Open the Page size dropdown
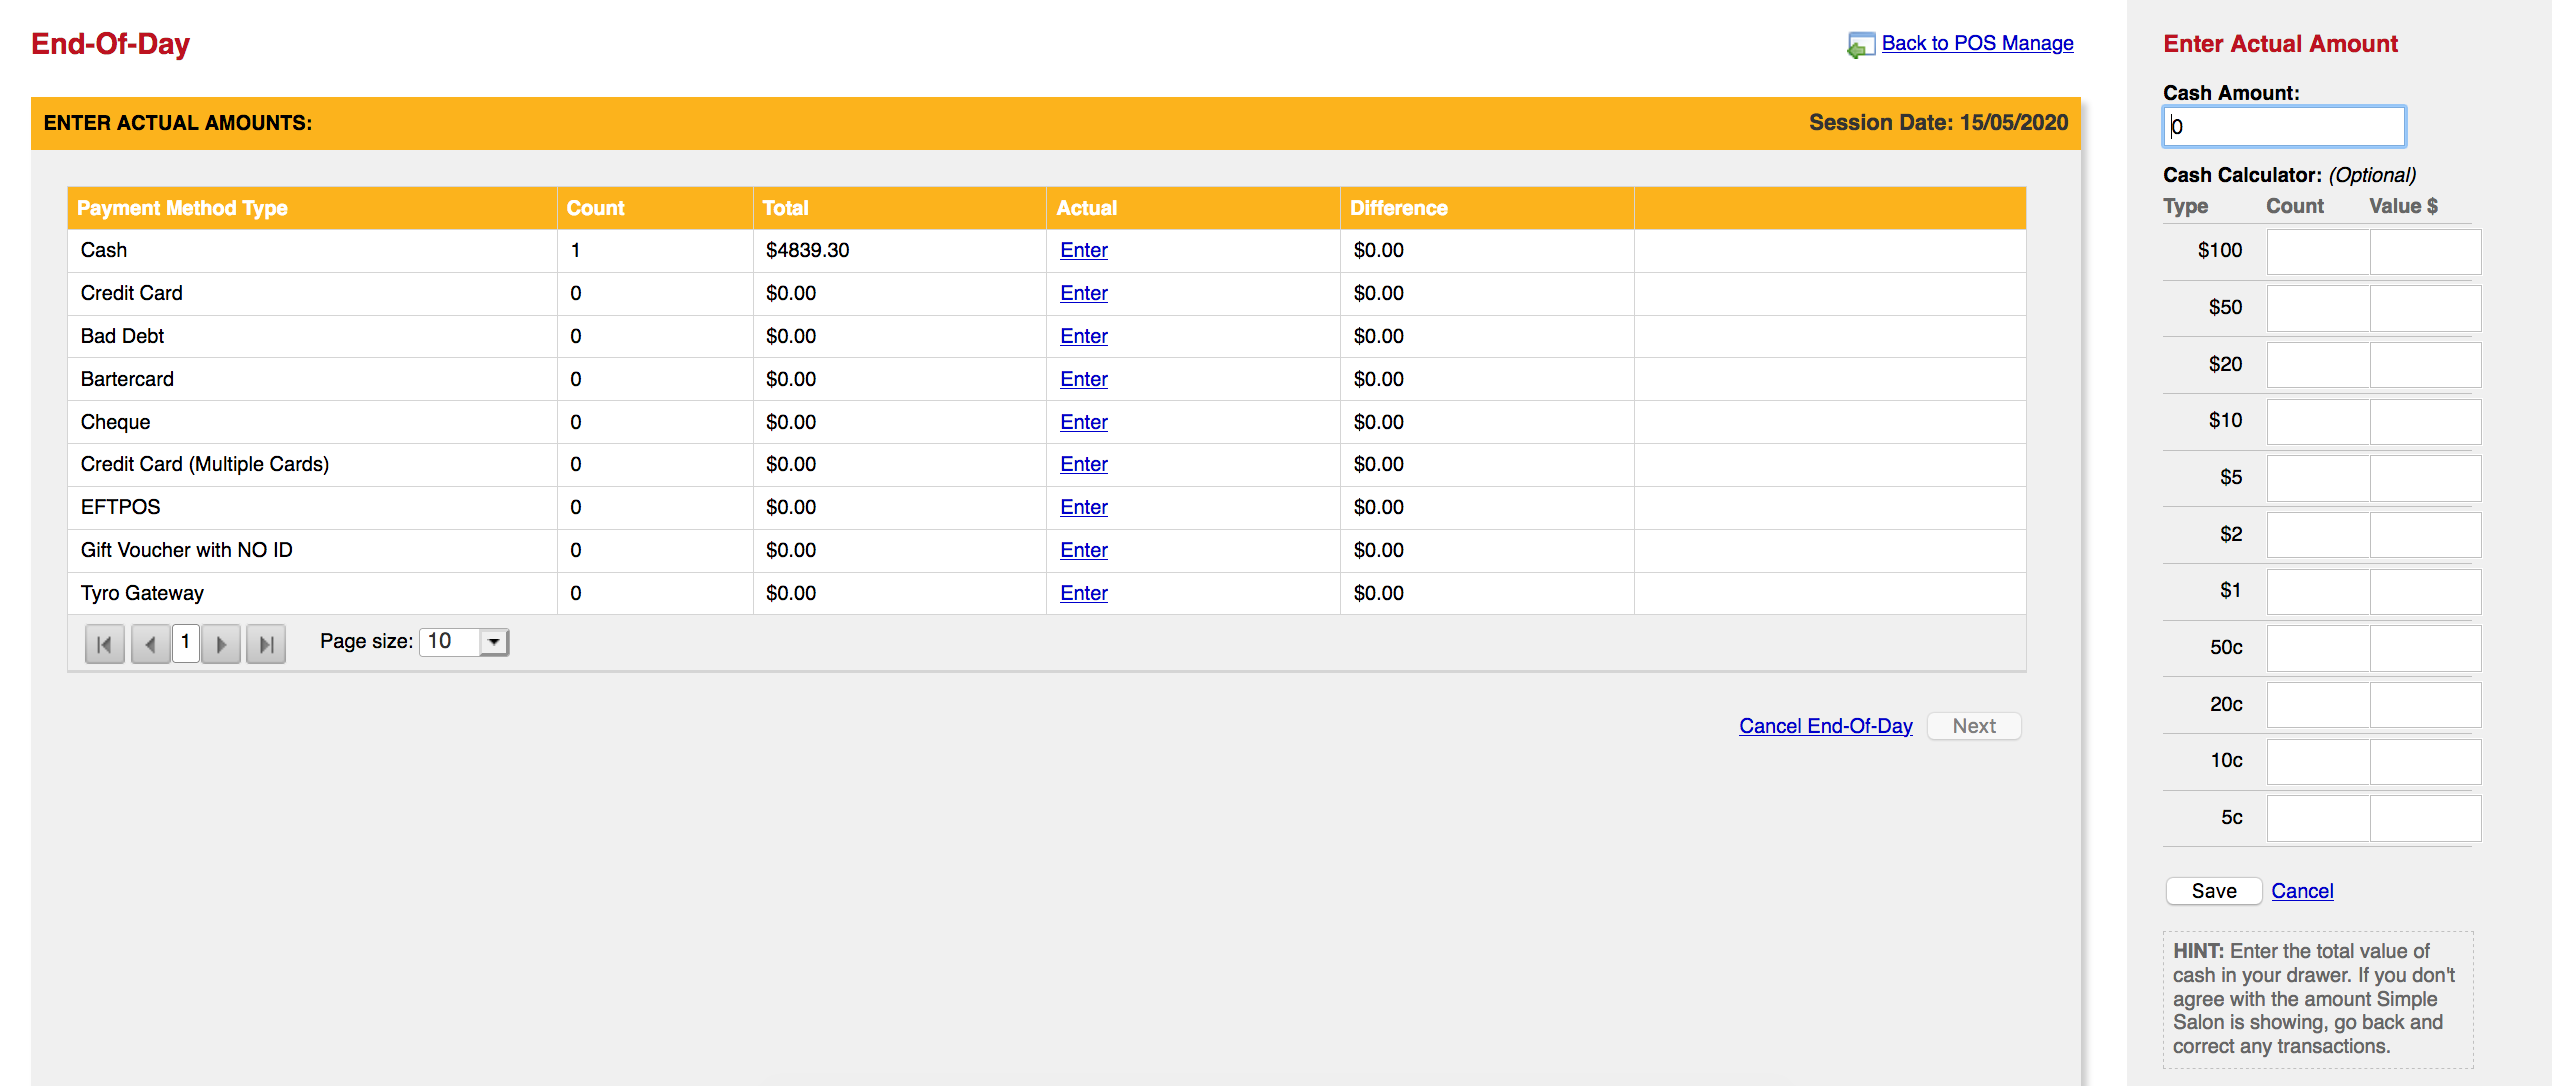This screenshot has height=1086, width=2552. coord(494,642)
